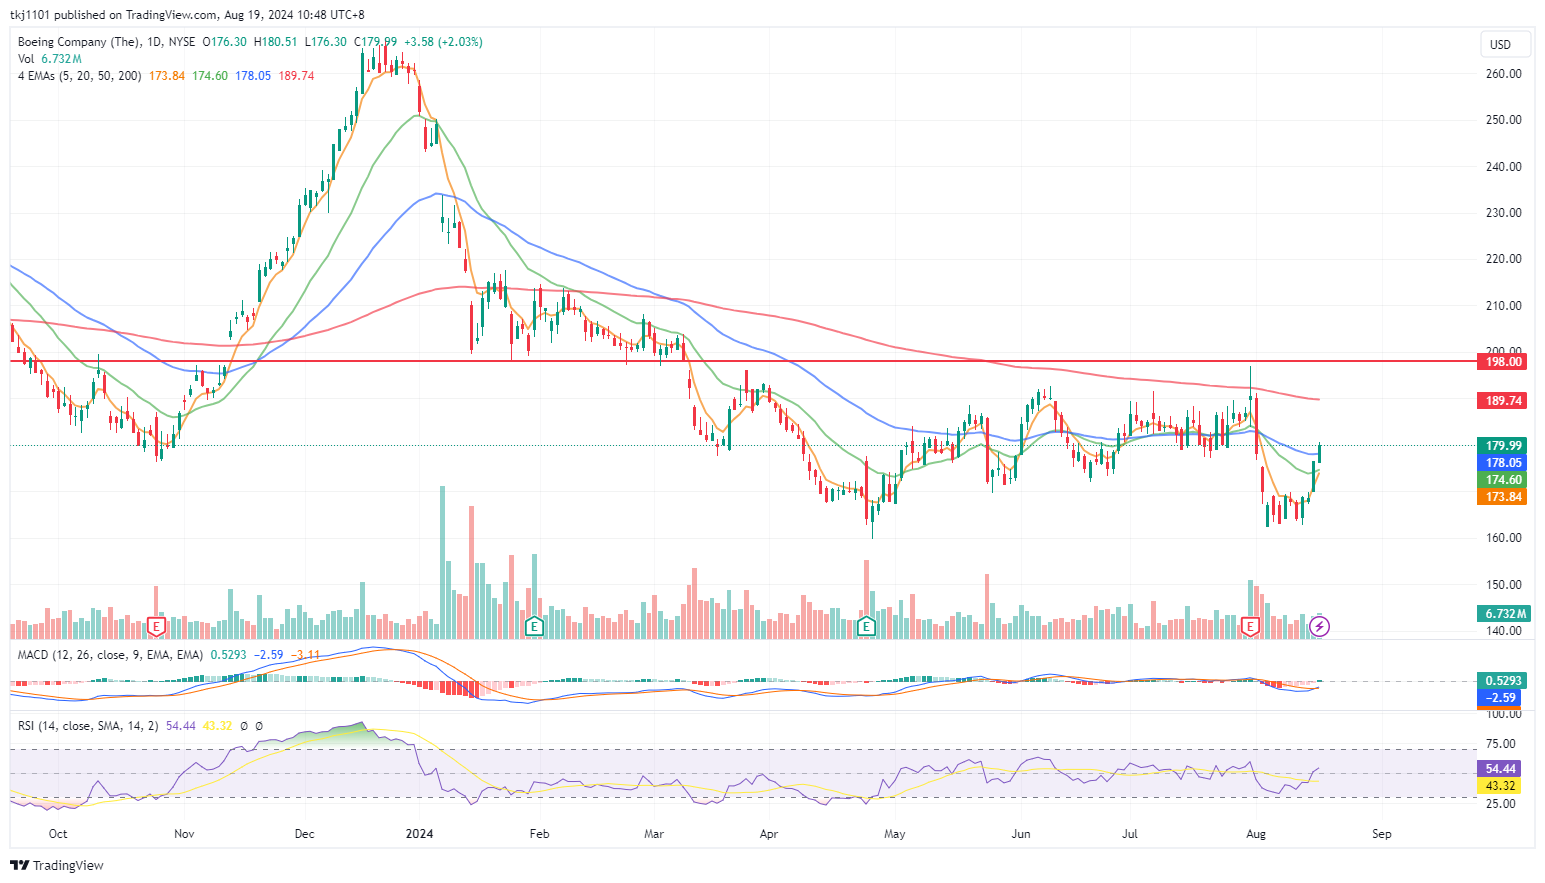
Task: Click the 160.00 price scale label
Action: click(1504, 538)
